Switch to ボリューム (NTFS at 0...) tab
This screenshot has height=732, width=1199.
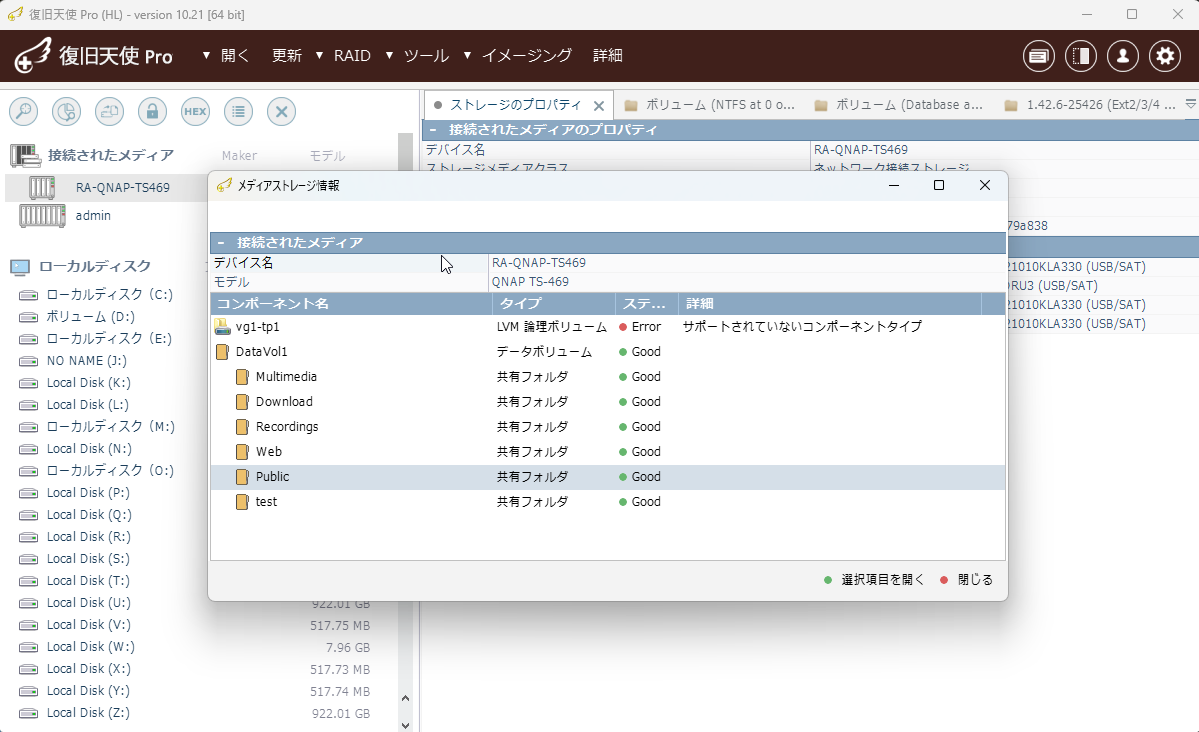(x=709, y=105)
